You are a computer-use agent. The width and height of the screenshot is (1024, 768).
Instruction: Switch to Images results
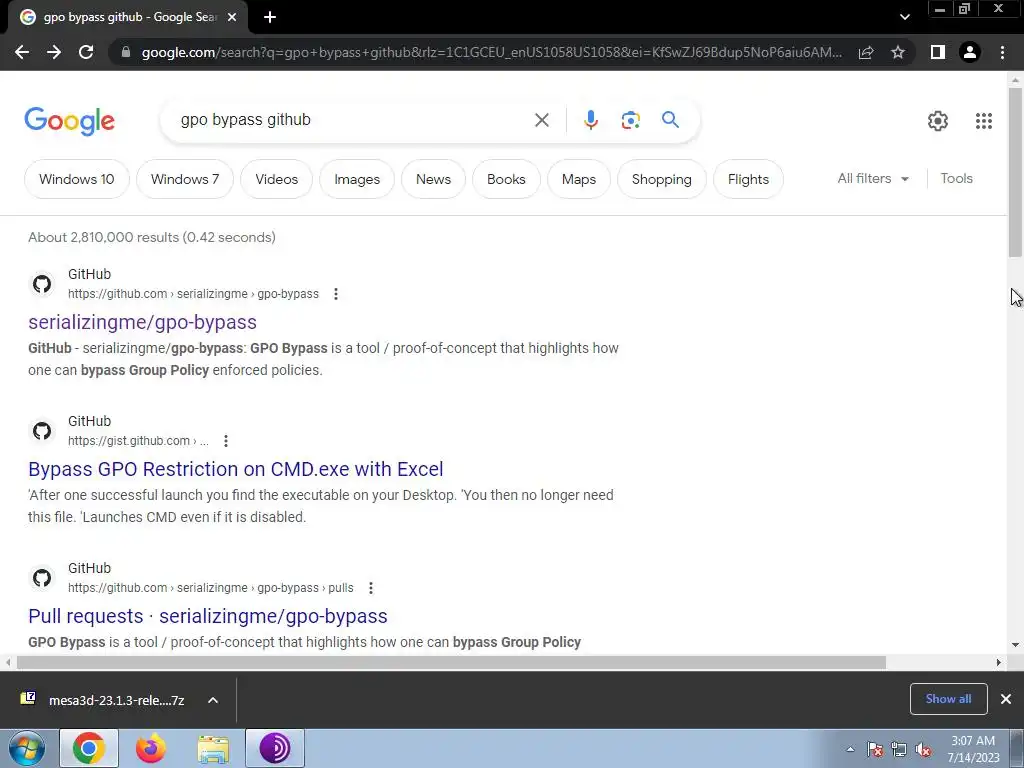click(x=357, y=179)
